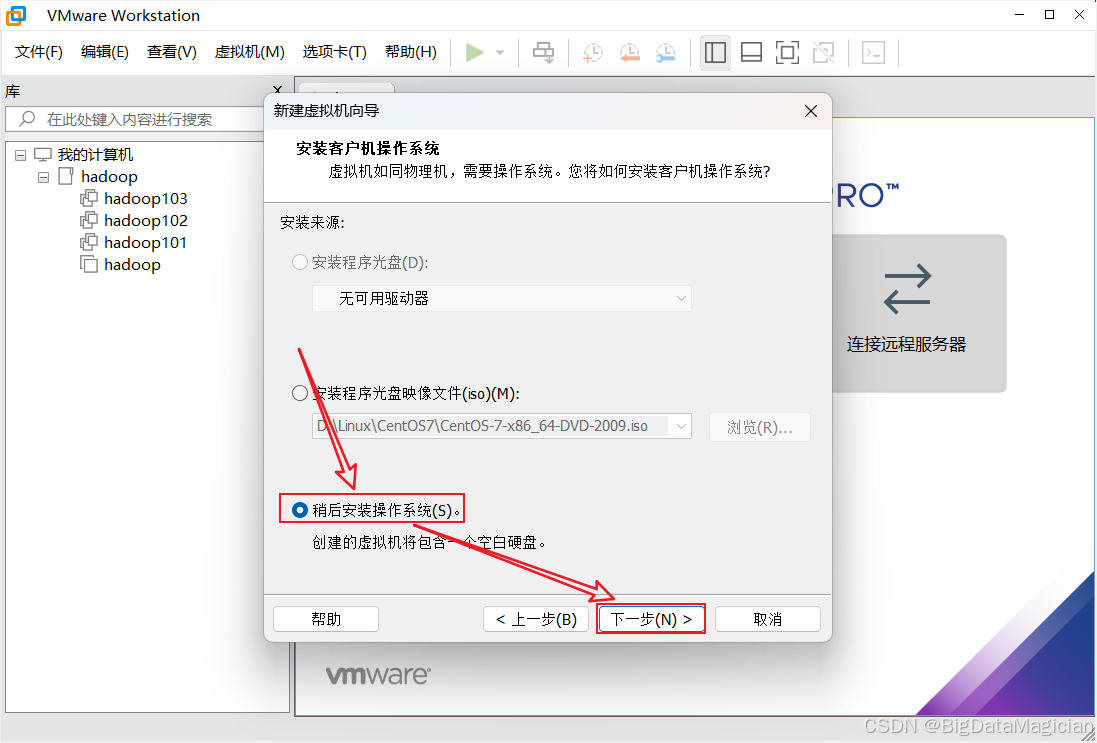Go back with 上一步(B) button
Image resolution: width=1097 pixels, height=743 pixels.
tap(536, 619)
